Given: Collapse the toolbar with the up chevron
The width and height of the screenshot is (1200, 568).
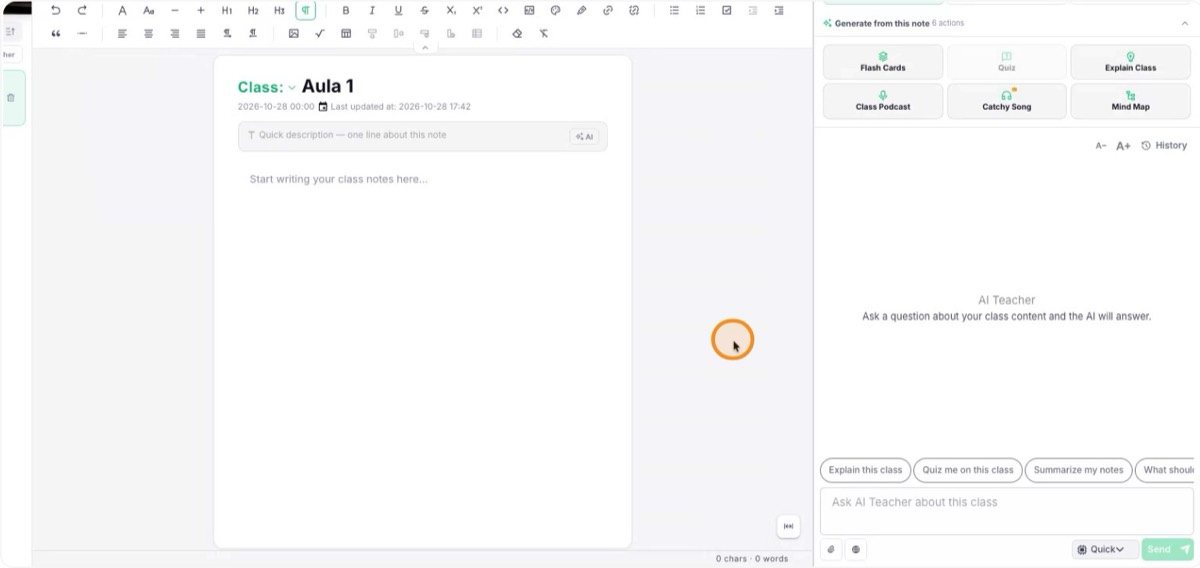Looking at the screenshot, I should coord(424,47).
